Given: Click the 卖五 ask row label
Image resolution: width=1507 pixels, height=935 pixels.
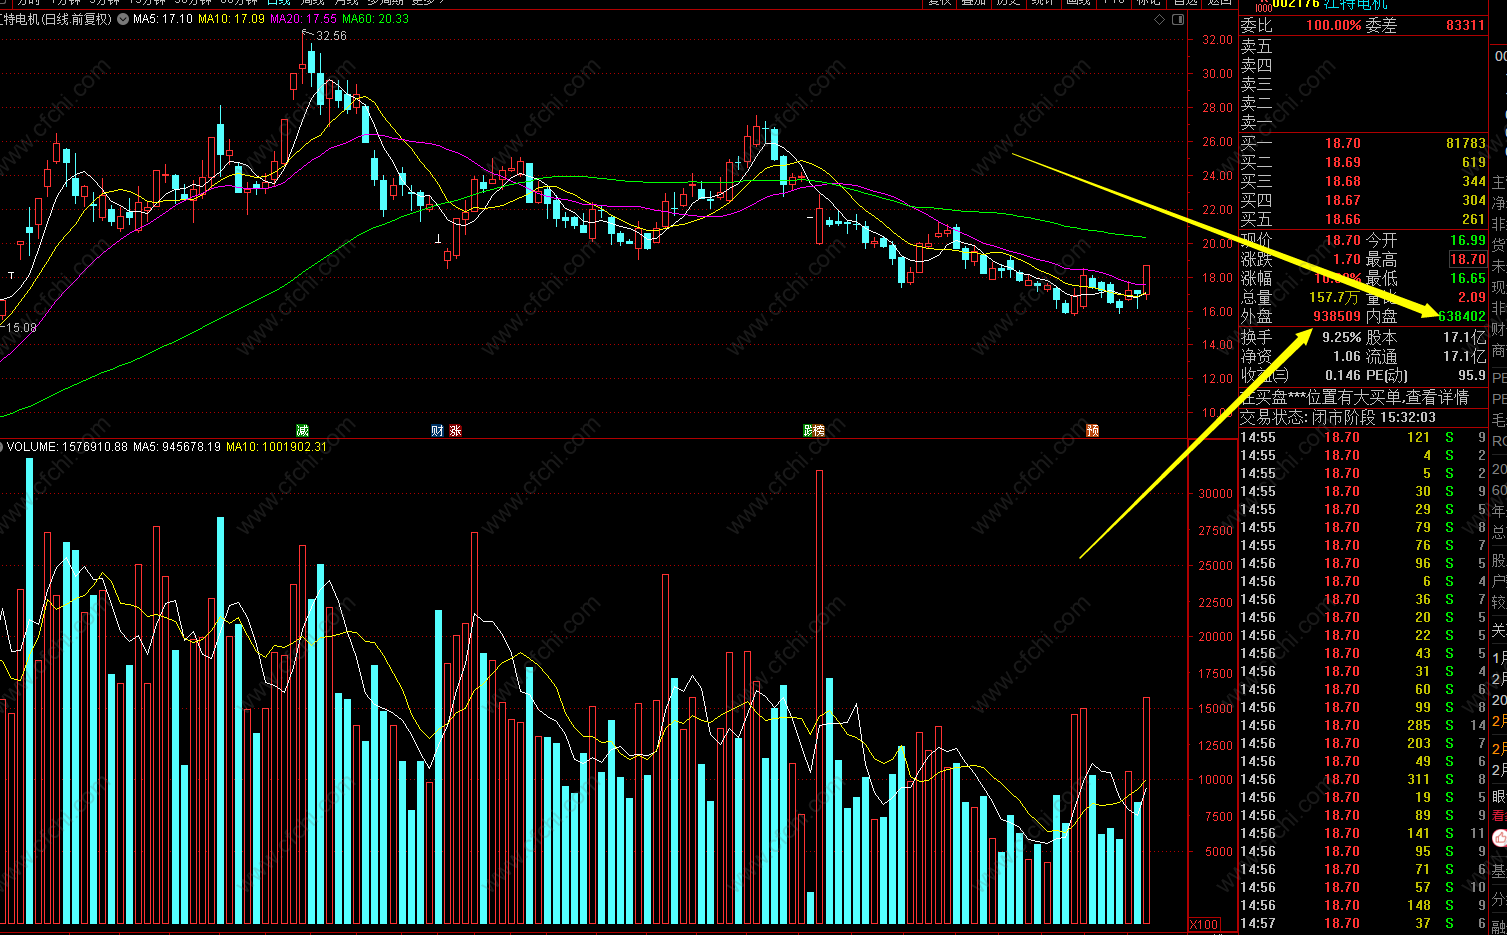Looking at the screenshot, I should coord(1257,46).
